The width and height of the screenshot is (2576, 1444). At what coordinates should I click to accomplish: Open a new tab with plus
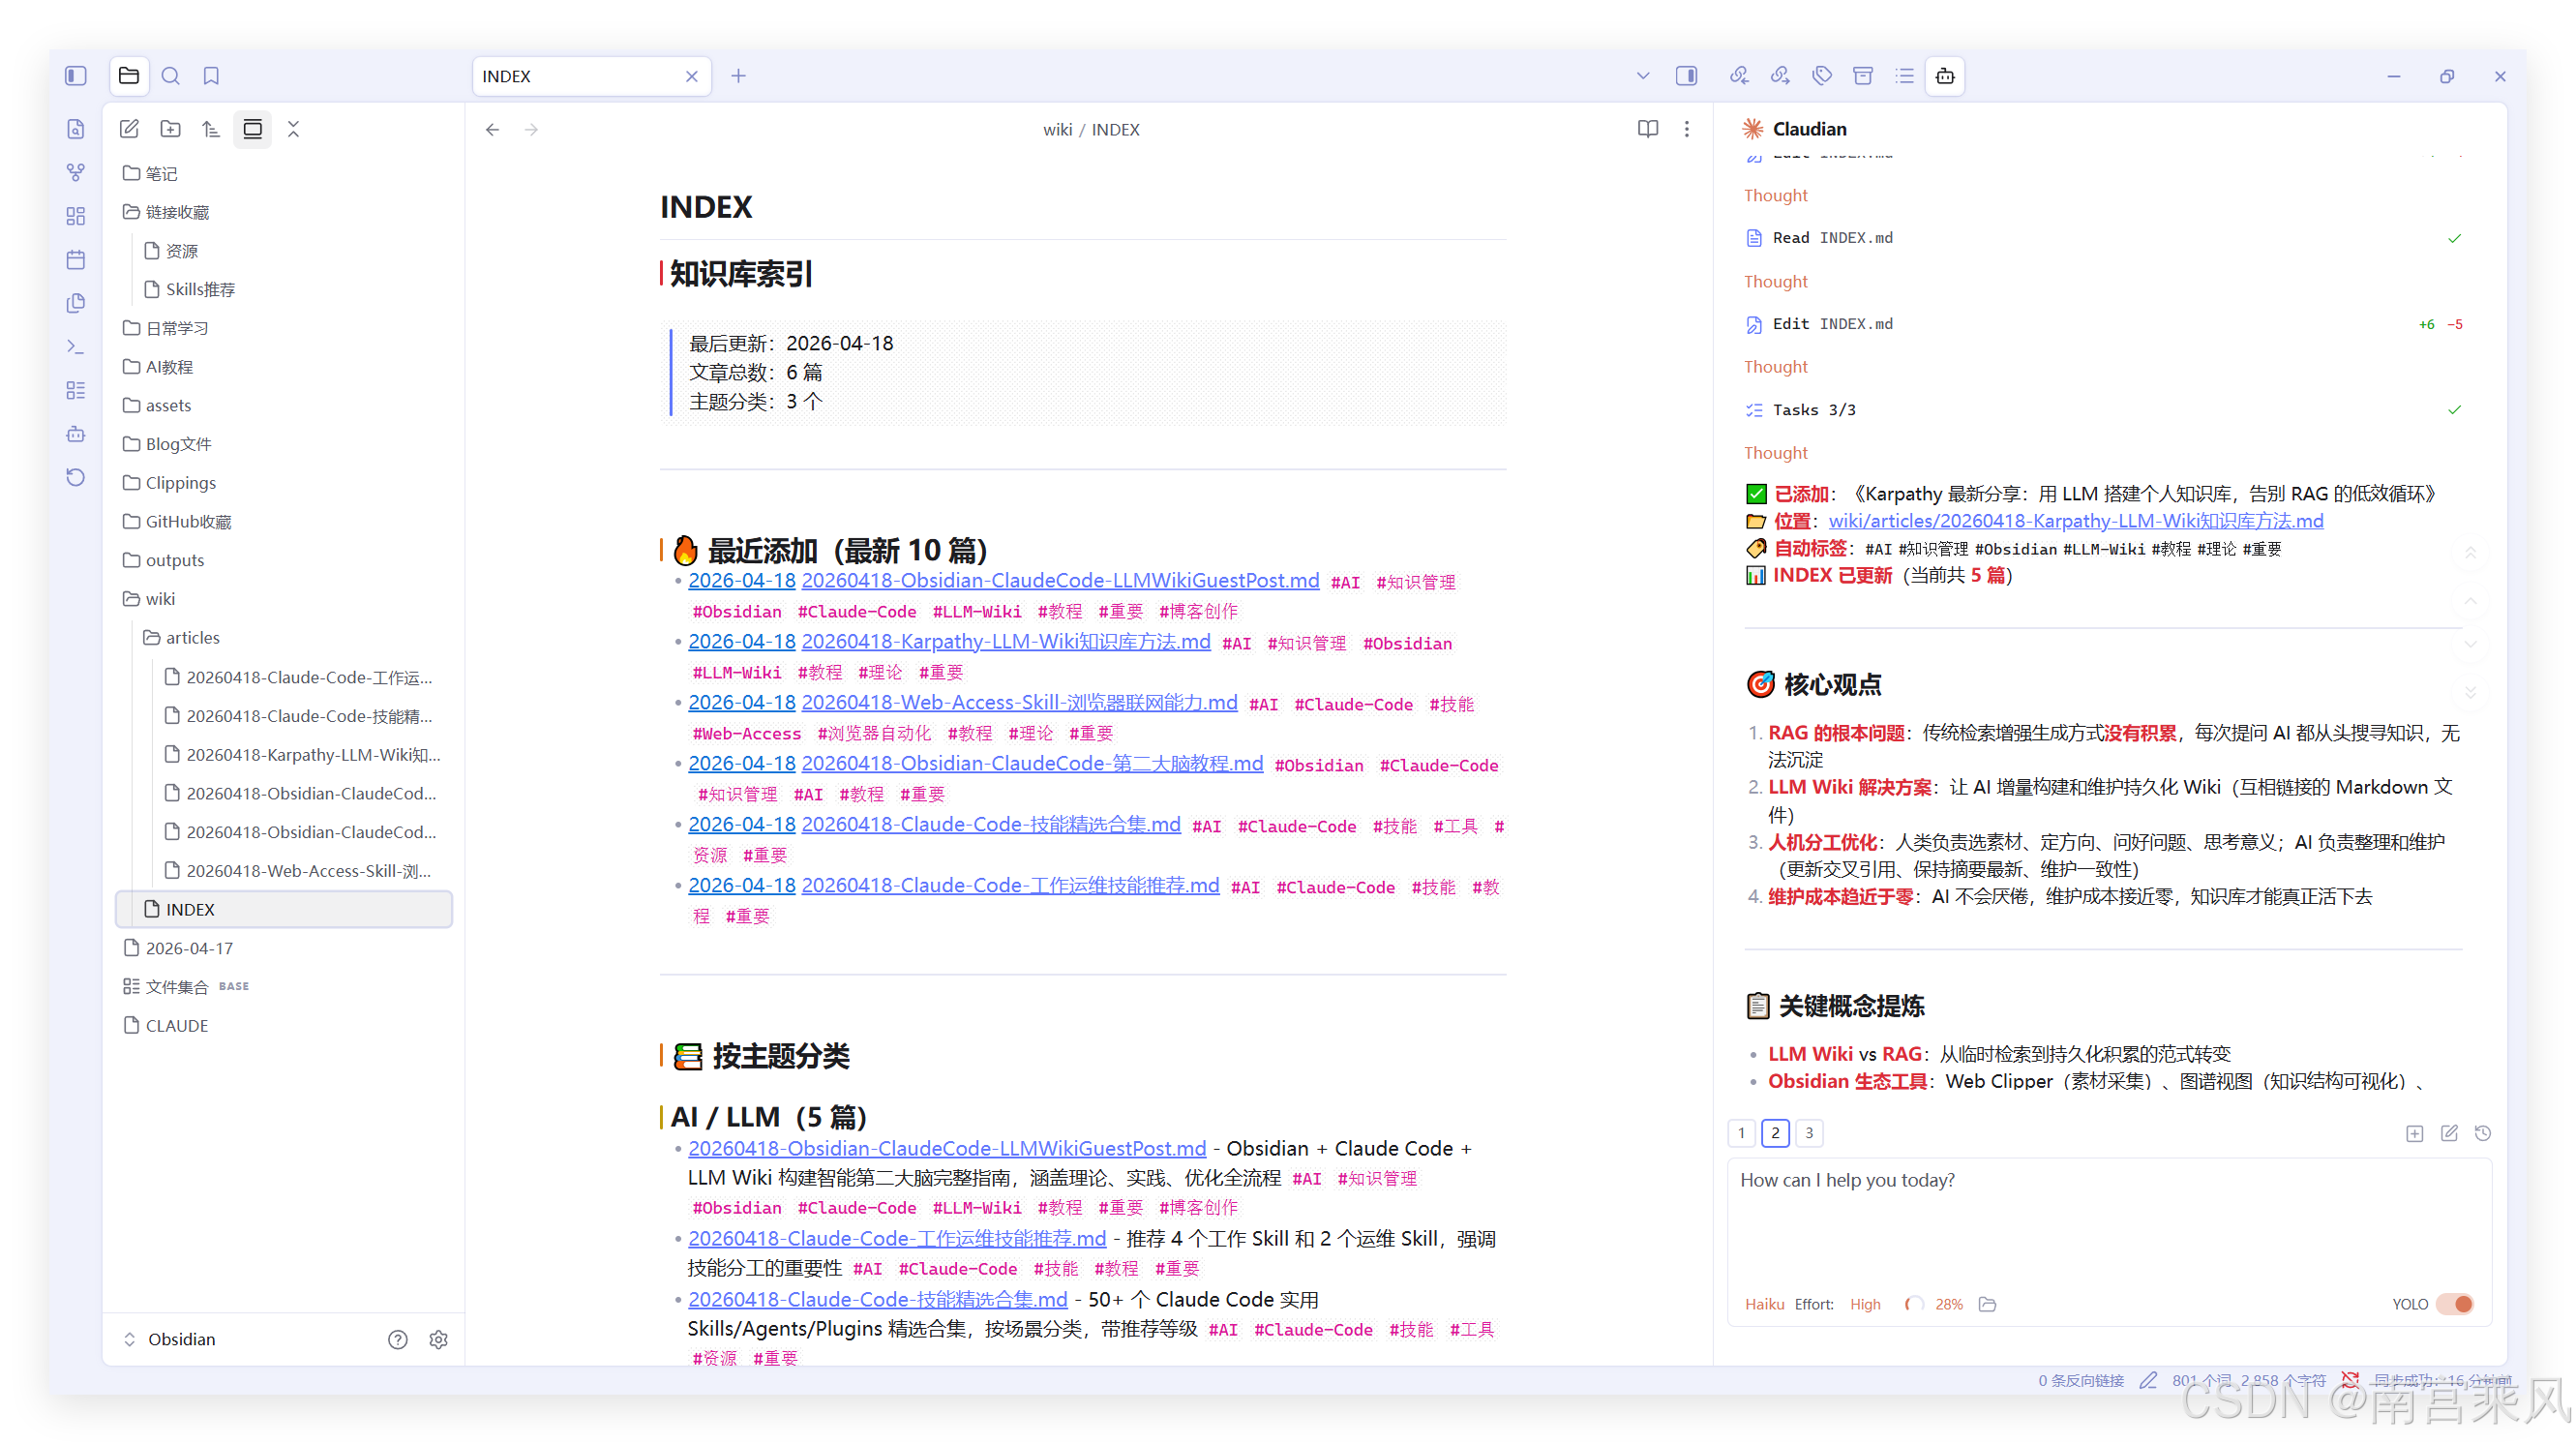(x=738, y=76)
